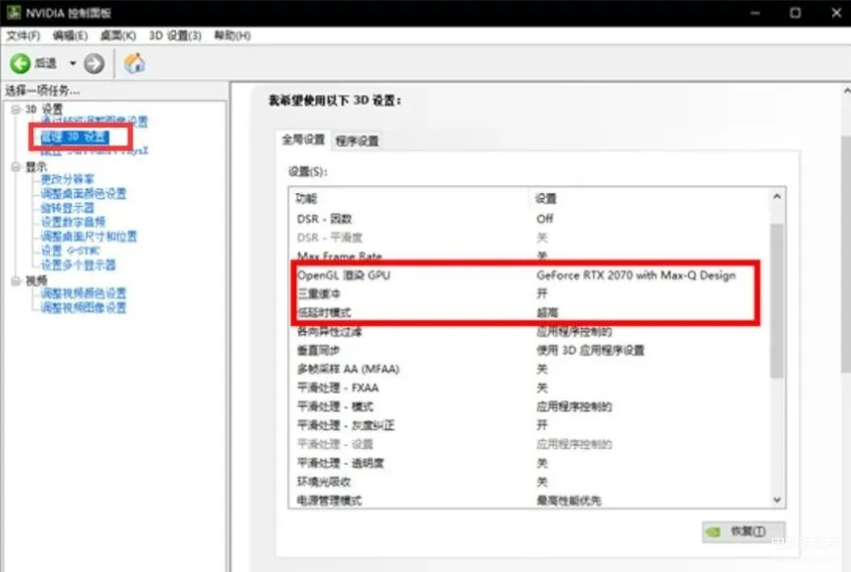851x572 pixels.
Task: Open 设置数字音频 in the tree
Action: click(73, 222)
